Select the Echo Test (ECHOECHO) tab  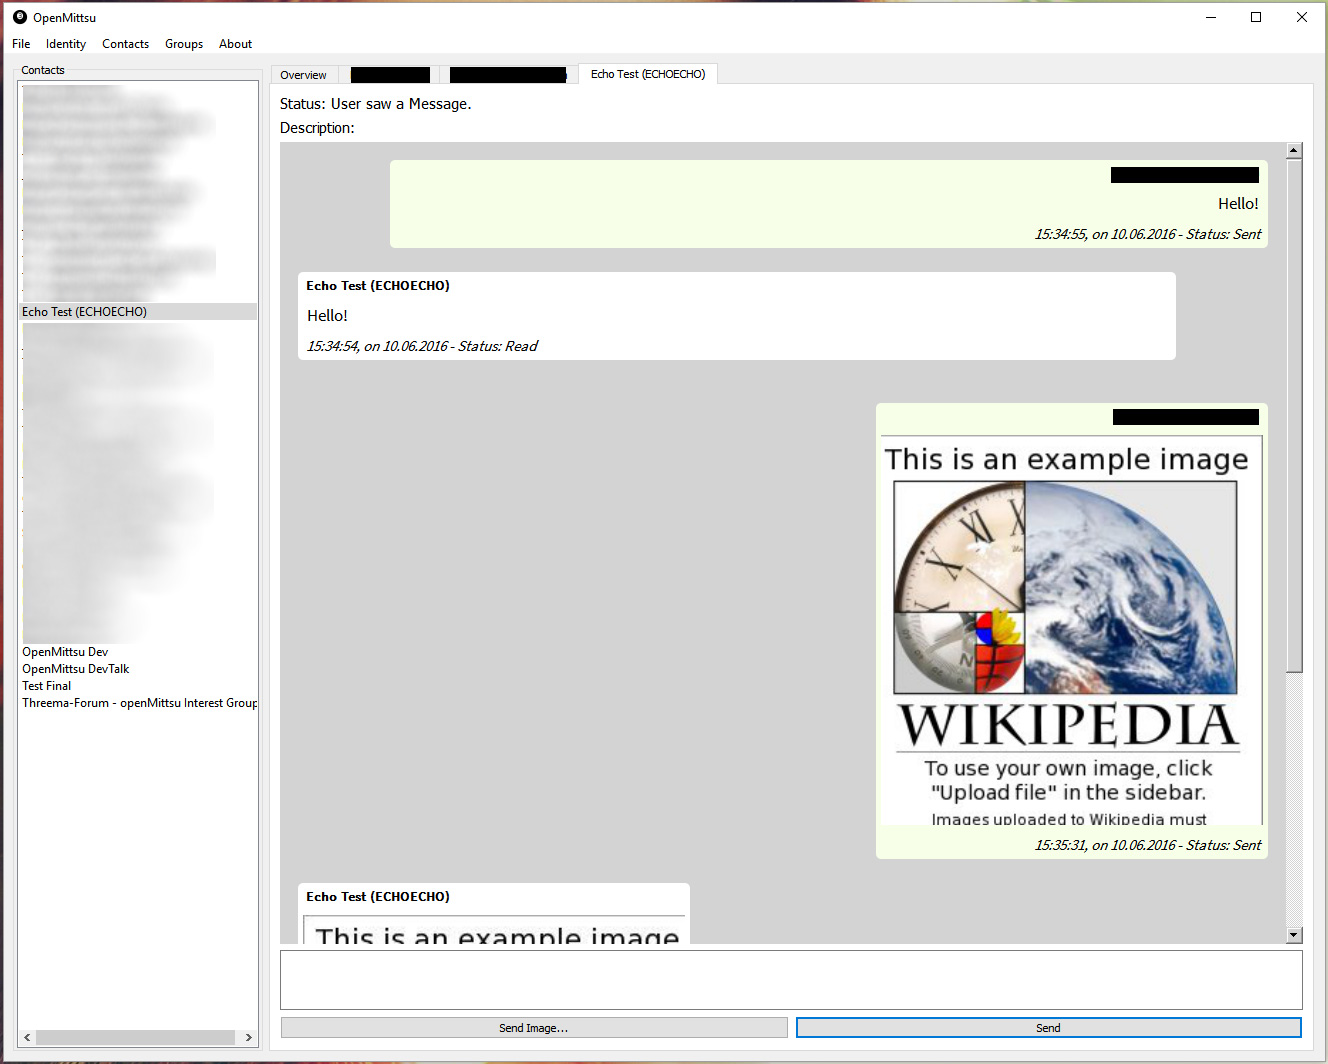pyautogui.click(x=648, y=74)
